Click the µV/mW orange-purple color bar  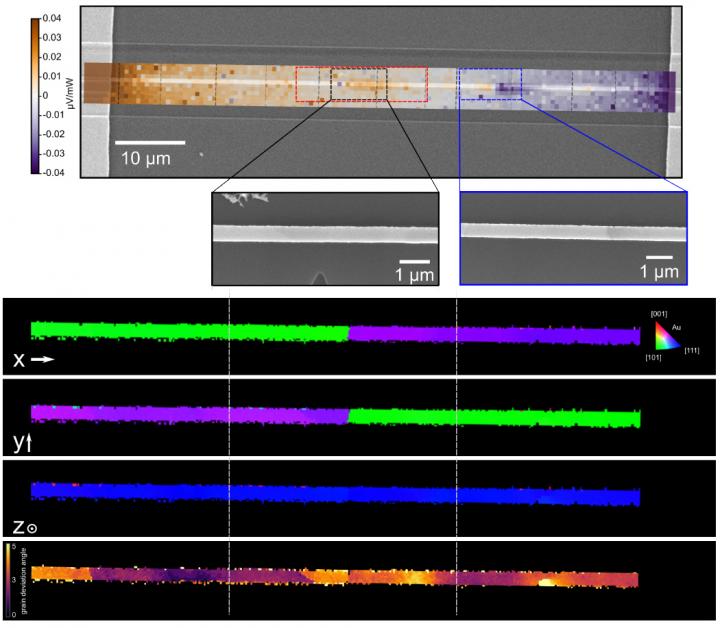coord(35,95)
